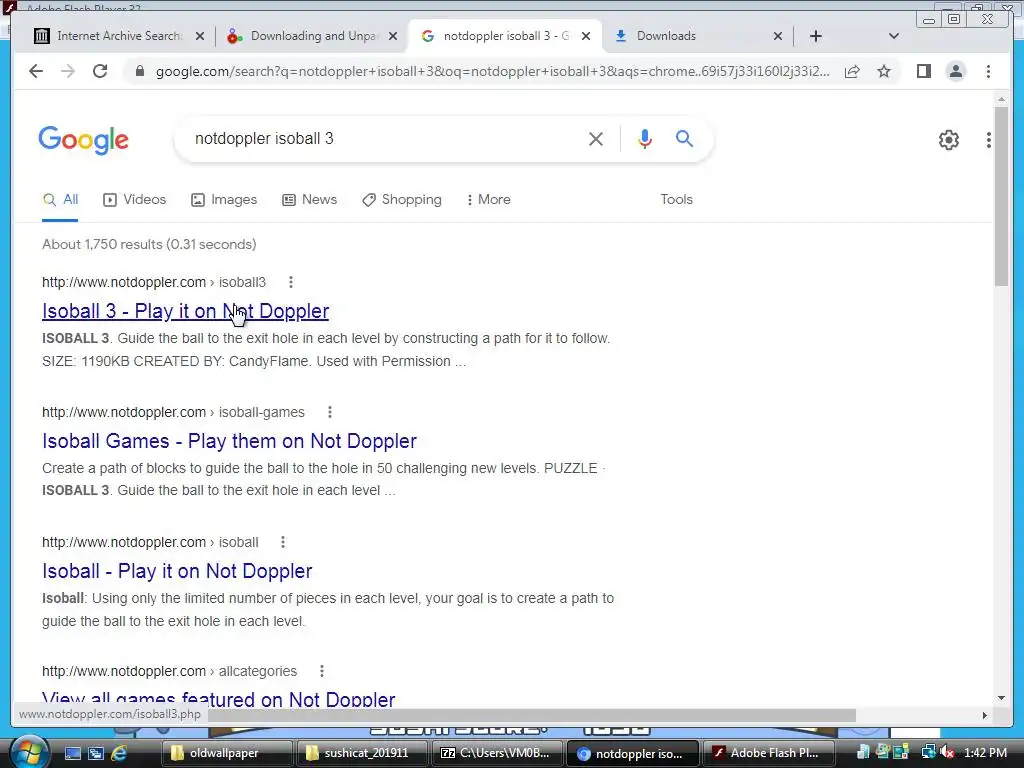Click About 1,750 results text
The height and width of the screenshot is (768, 1024).
coord(149,244)
